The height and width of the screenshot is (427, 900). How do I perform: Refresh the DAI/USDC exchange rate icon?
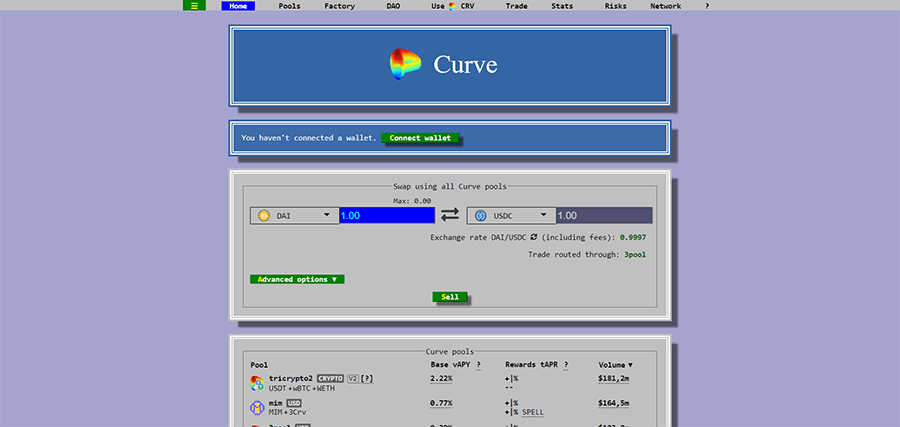coord(533,237)
